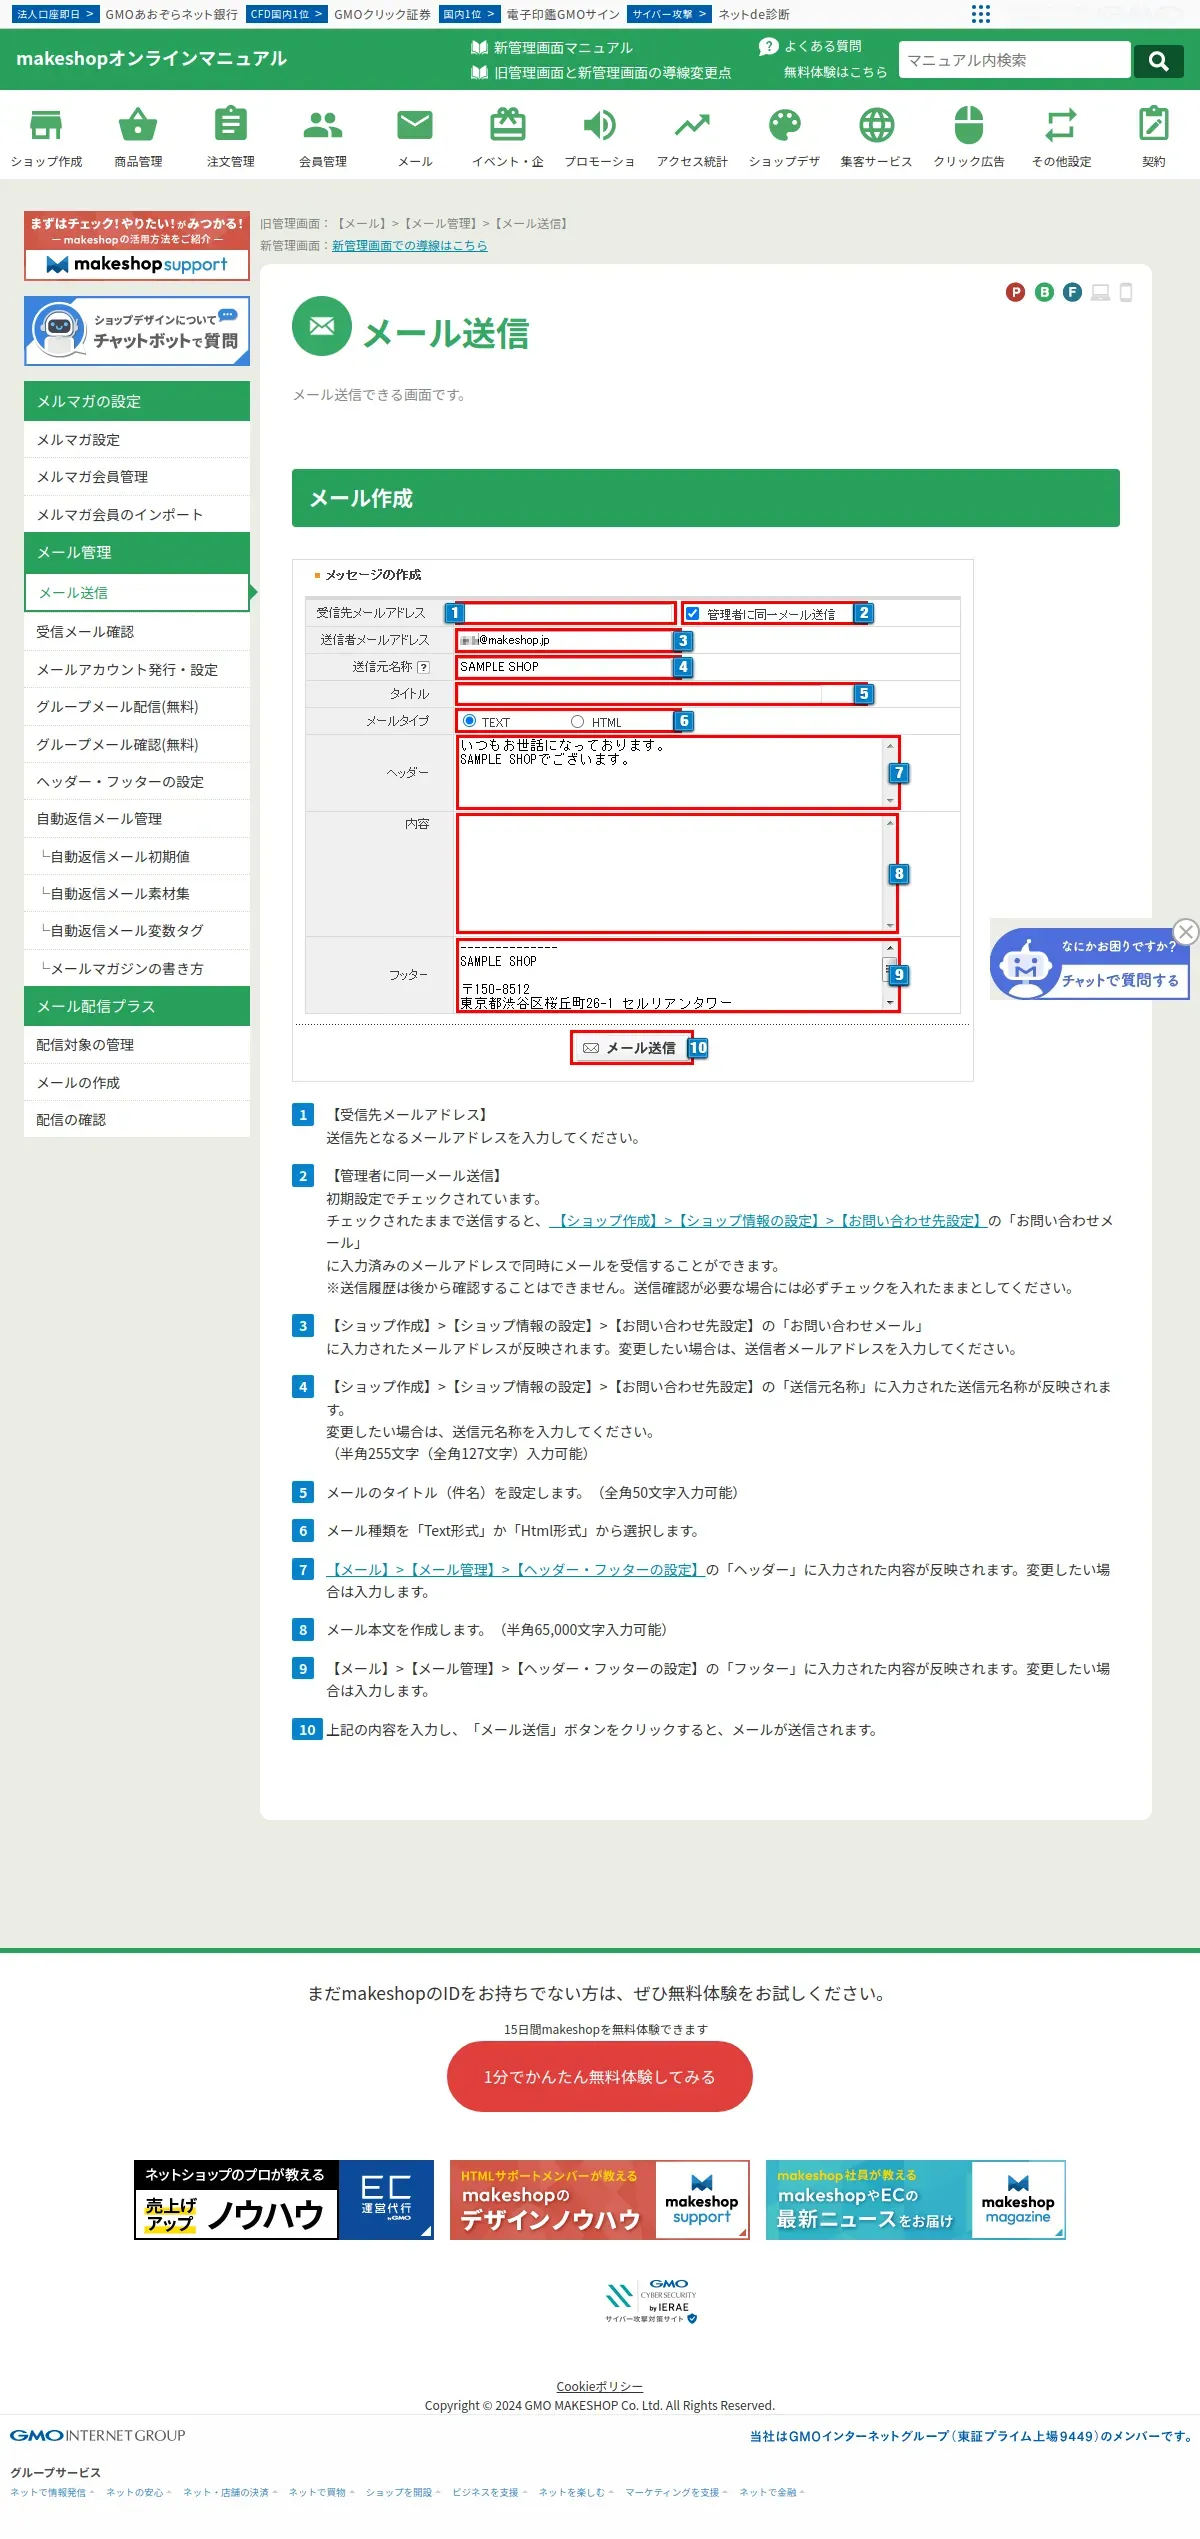1200x2539 pixels.
Task: Open チャットで質問する robot widget
Action: tap(1088, 964)
